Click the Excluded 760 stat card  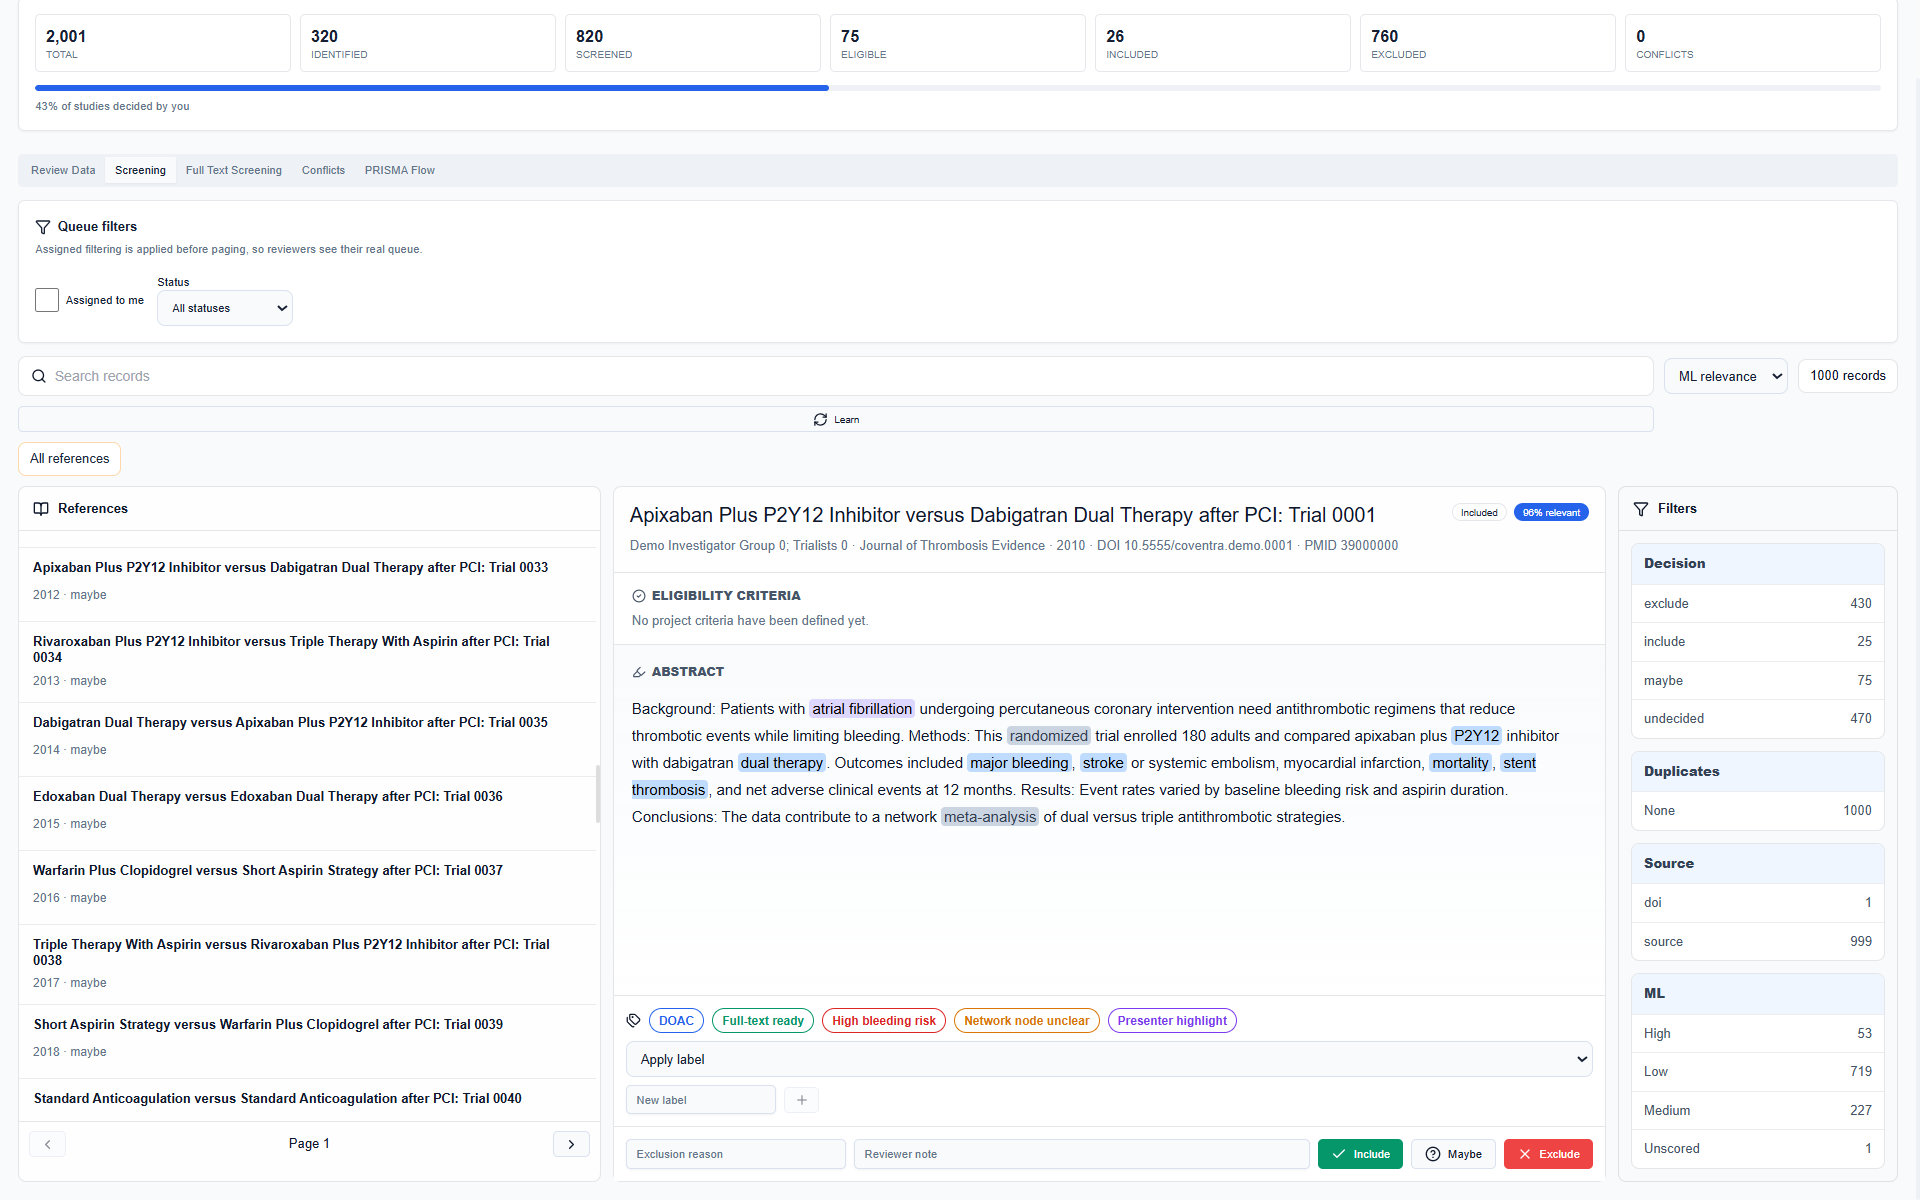pos(1487,43)
